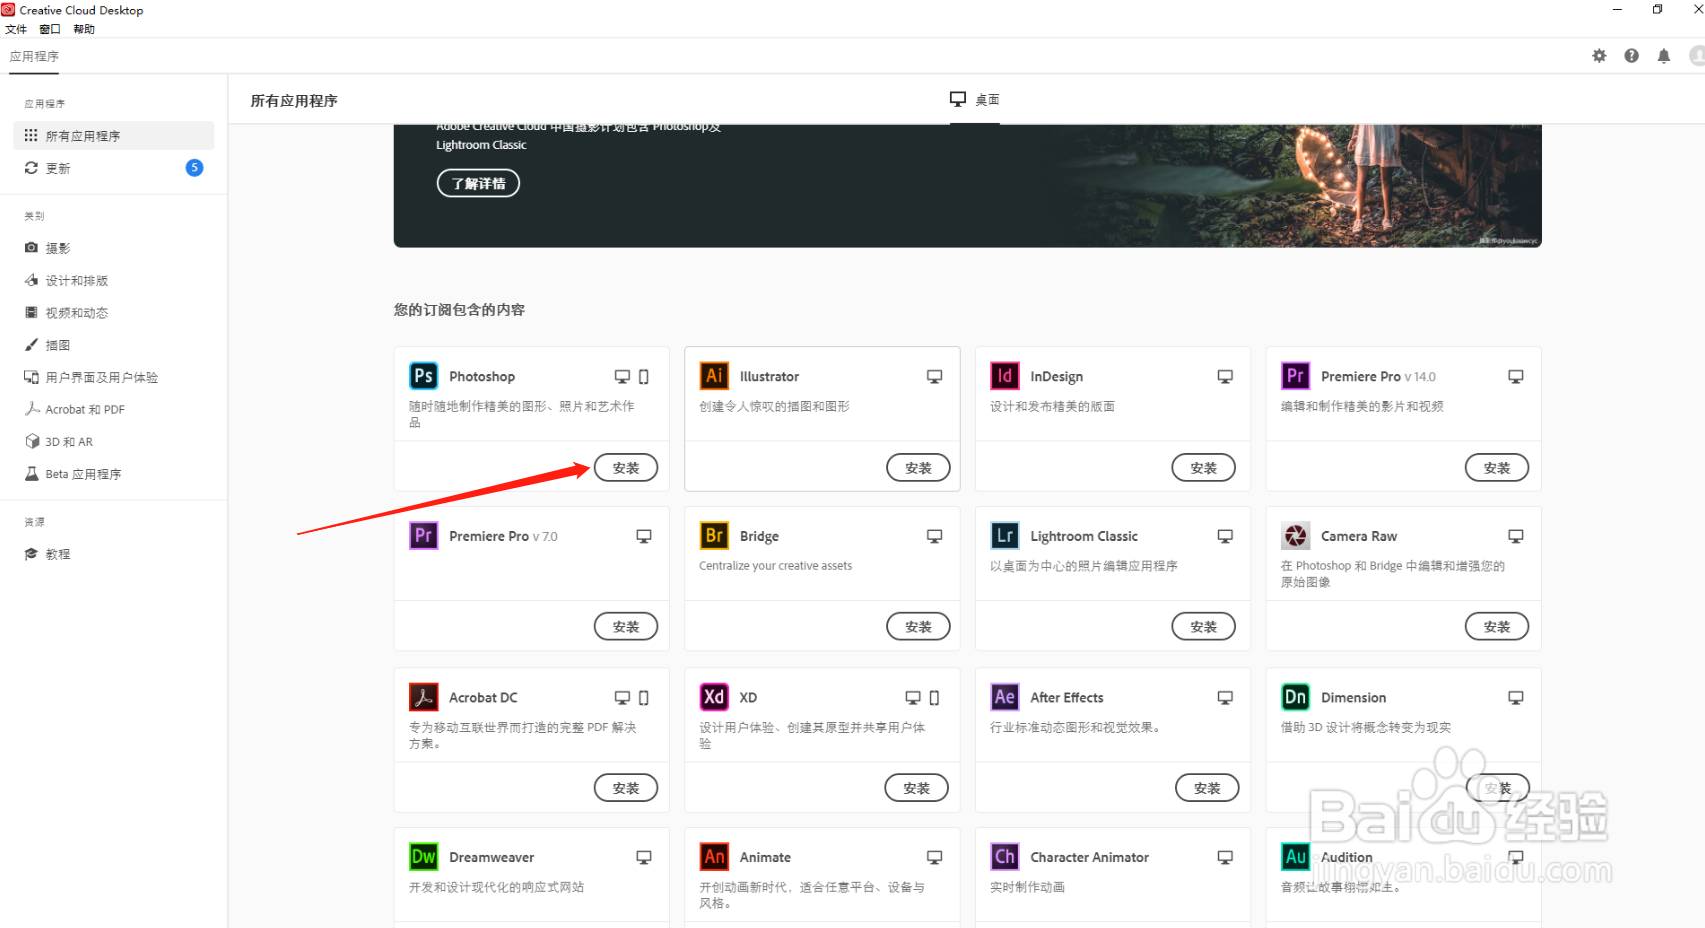
Task: Switch to the 桌面 tab
Action: point(974,99)
